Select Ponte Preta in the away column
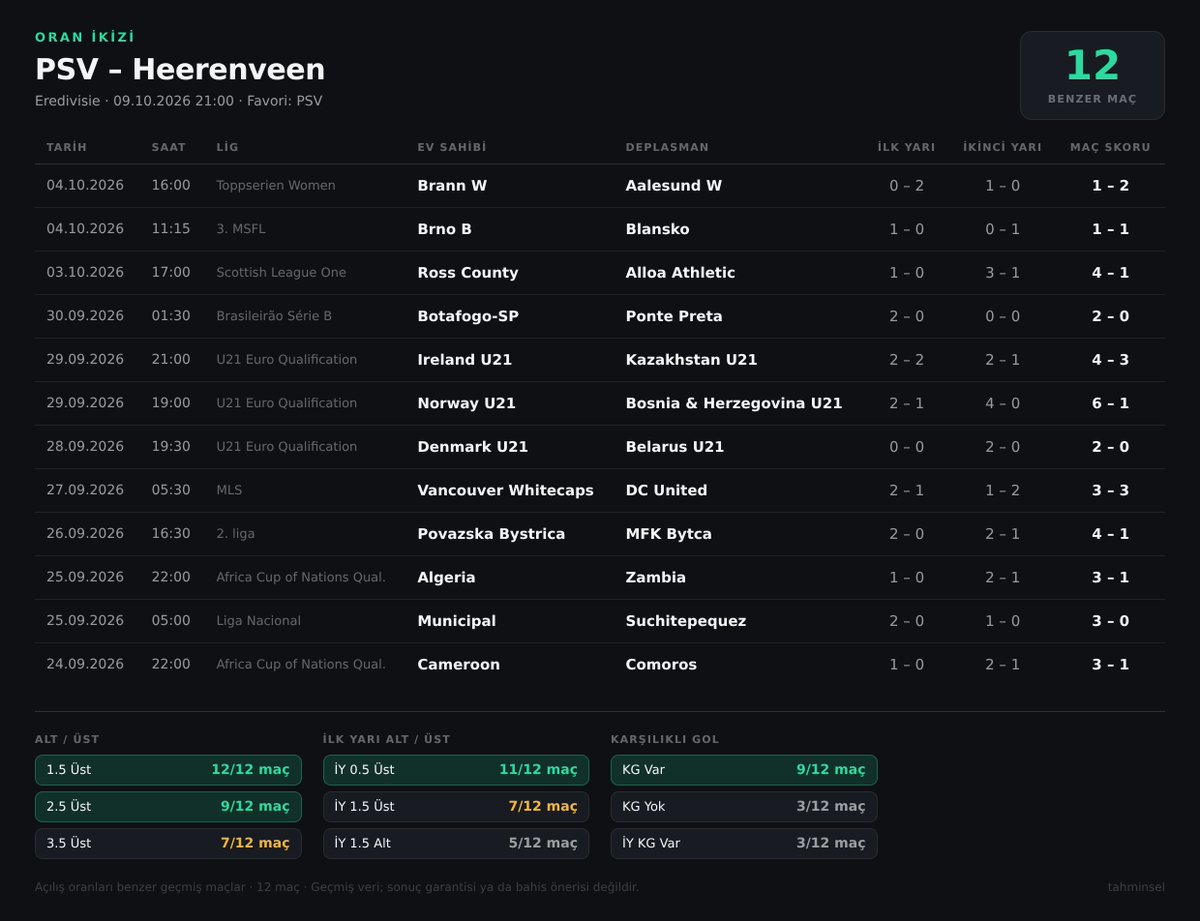Screen dimensions: 1200x921 pyautogui.click(x=674, y=316)
